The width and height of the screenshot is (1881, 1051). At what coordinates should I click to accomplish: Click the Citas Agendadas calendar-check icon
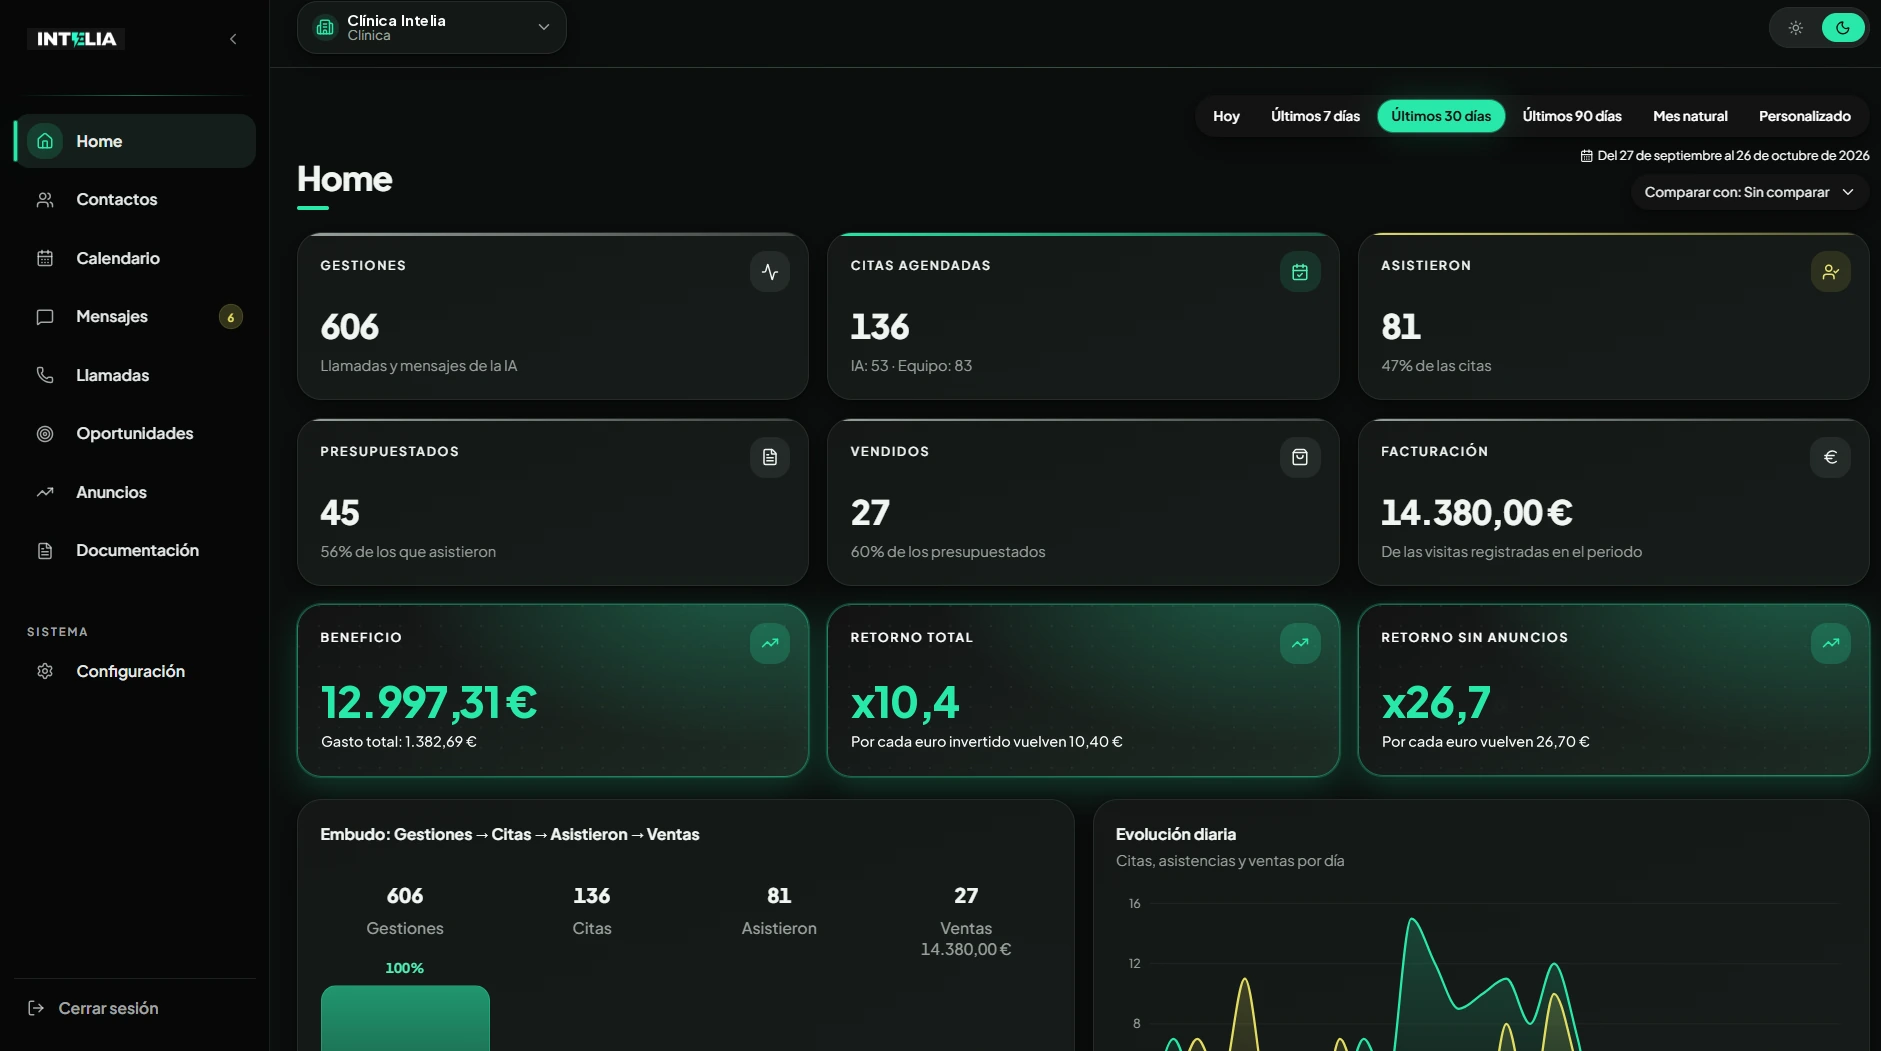coord(1300,272)
